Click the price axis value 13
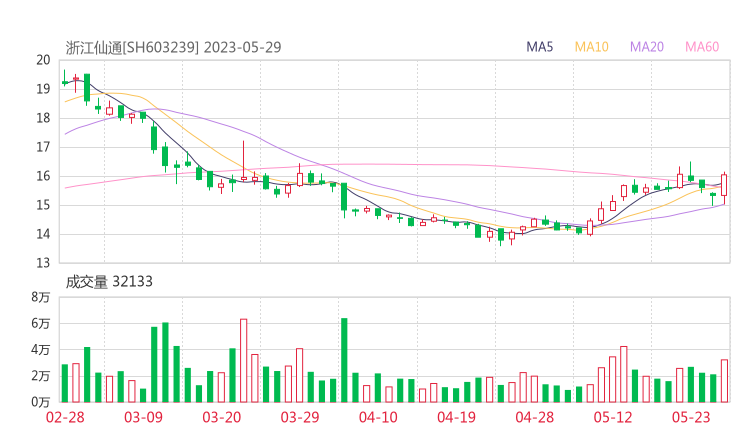 pos(43,263)
